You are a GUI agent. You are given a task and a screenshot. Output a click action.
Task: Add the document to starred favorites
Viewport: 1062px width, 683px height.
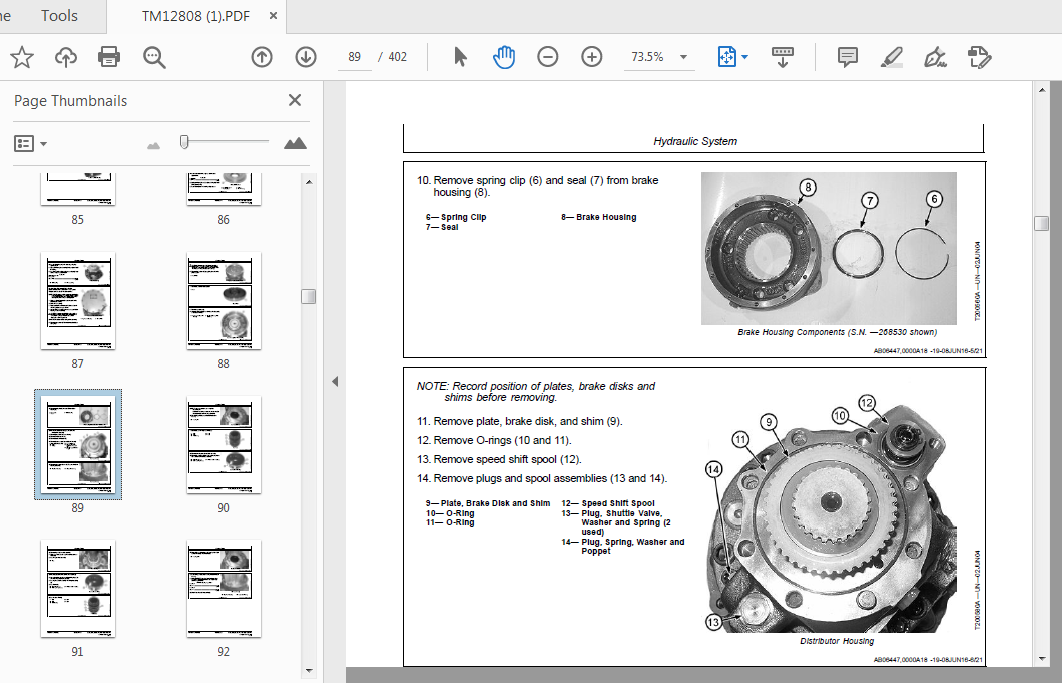coord(22,57)
